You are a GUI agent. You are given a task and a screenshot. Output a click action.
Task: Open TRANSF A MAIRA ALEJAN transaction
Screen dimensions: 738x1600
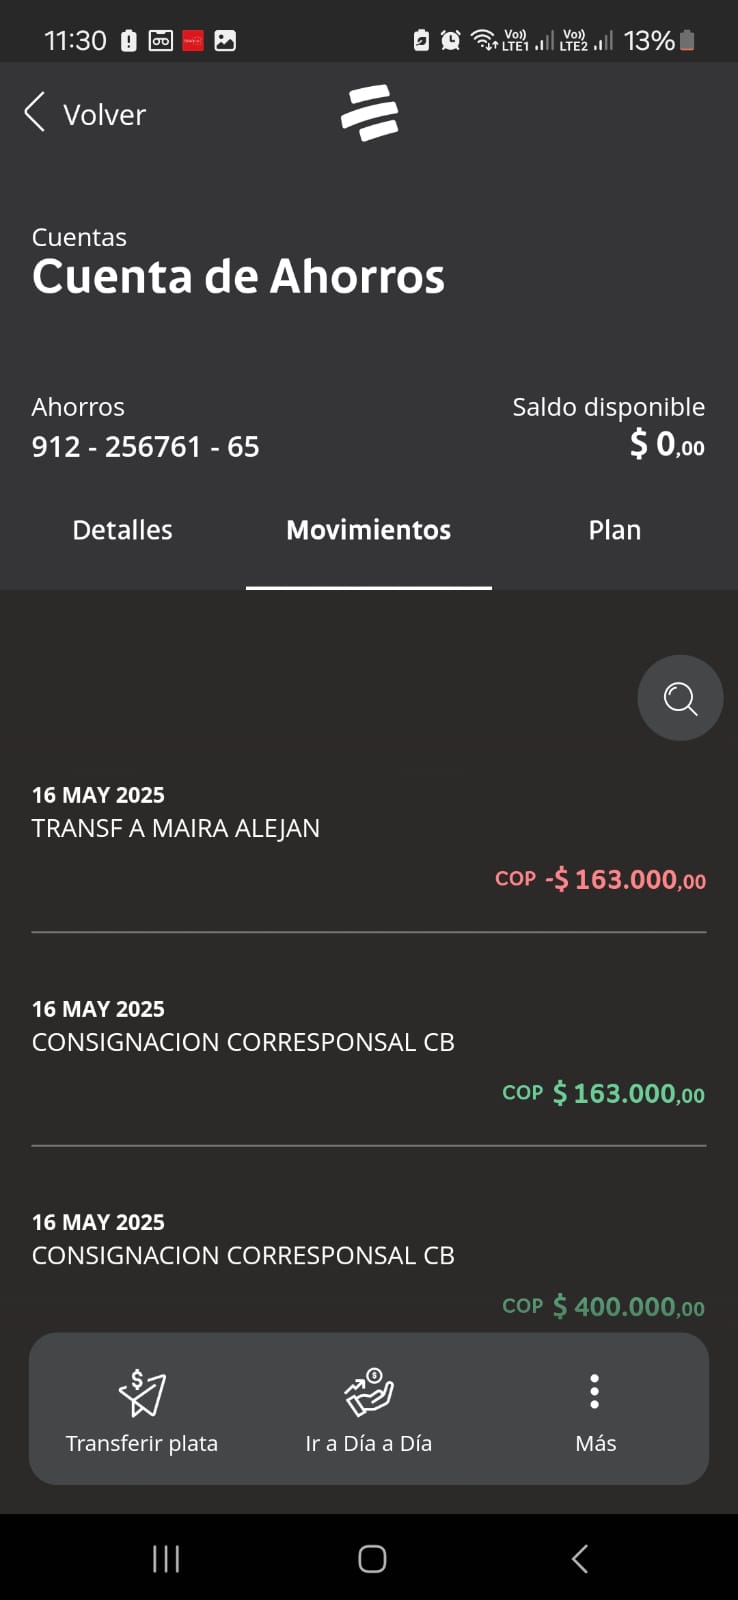tap(368, 838)
